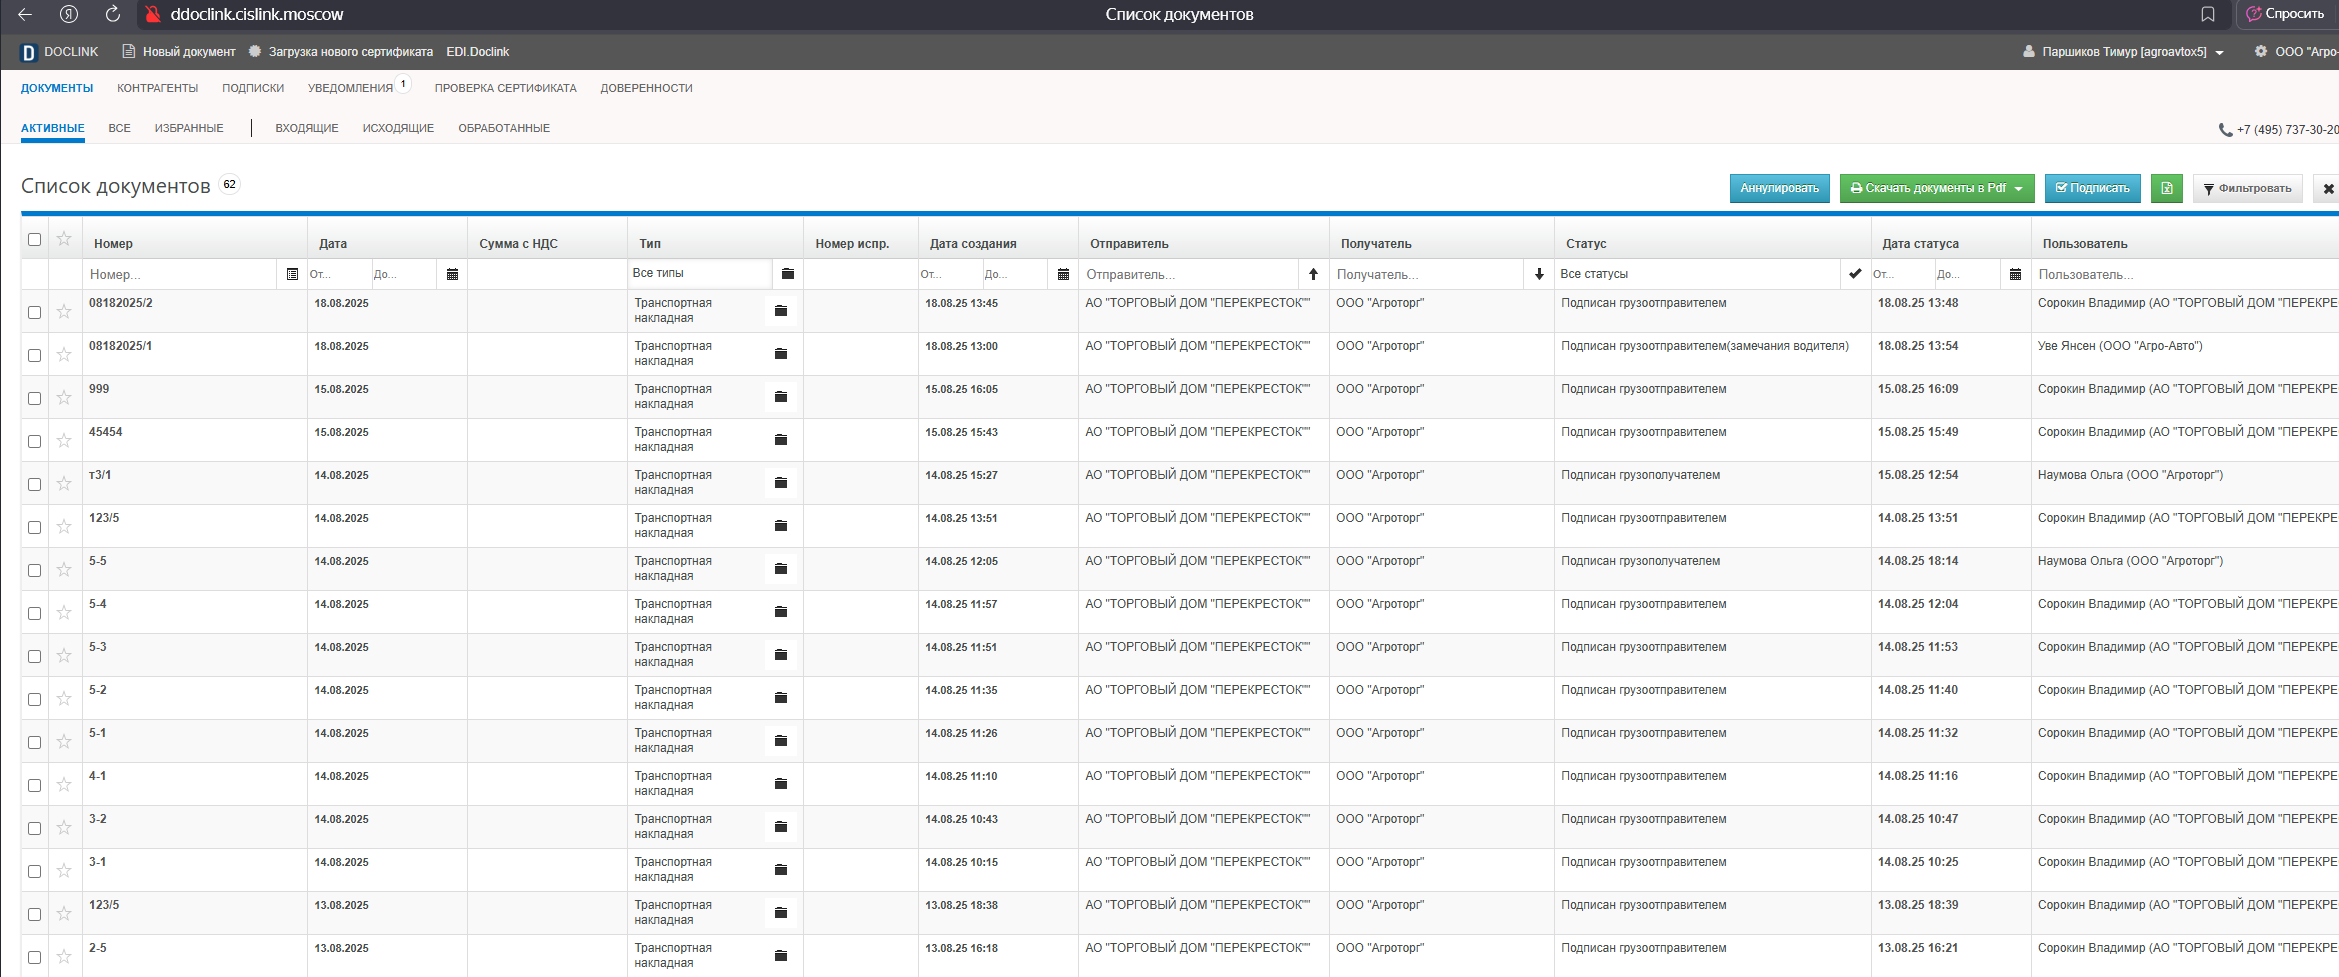This screenshot has height=977, width=2339.
Task: Click the browser address bar URL
Action: point(257,14)
